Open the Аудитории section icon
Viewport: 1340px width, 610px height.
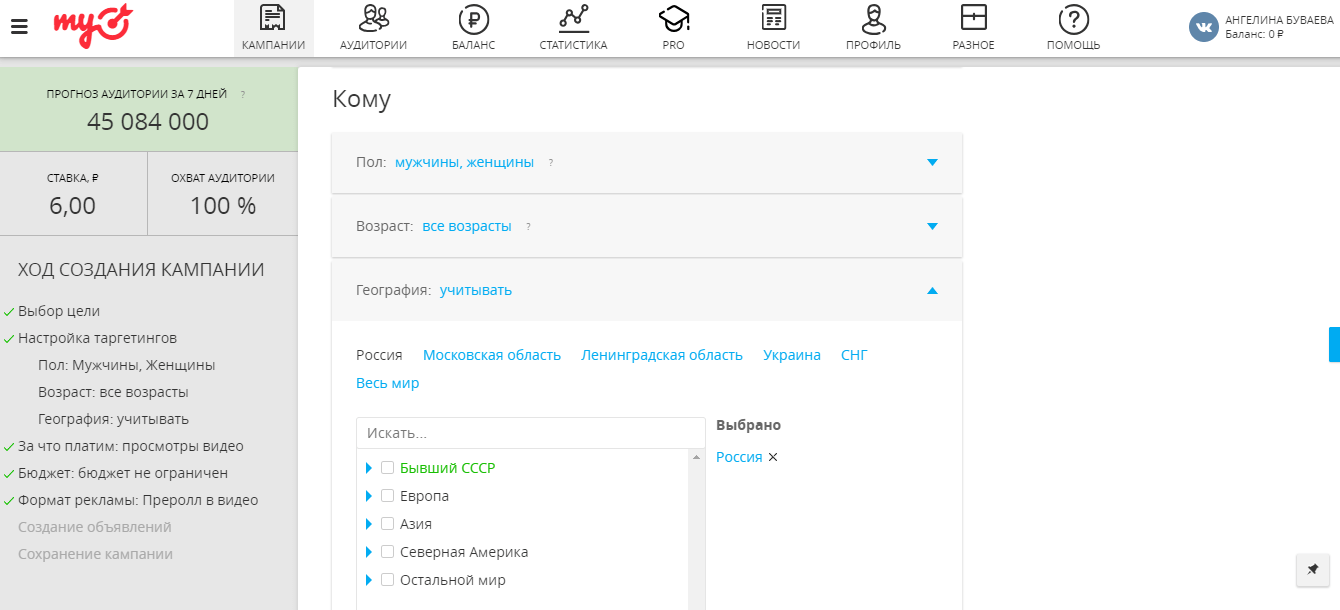click(x=373, y=19)
